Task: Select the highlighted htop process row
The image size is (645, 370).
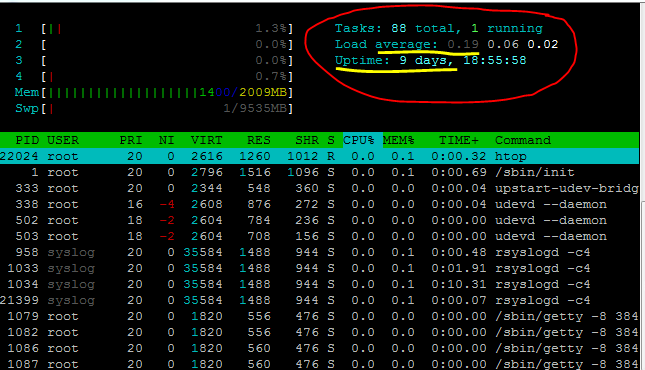Action: (x=320, y=156)
